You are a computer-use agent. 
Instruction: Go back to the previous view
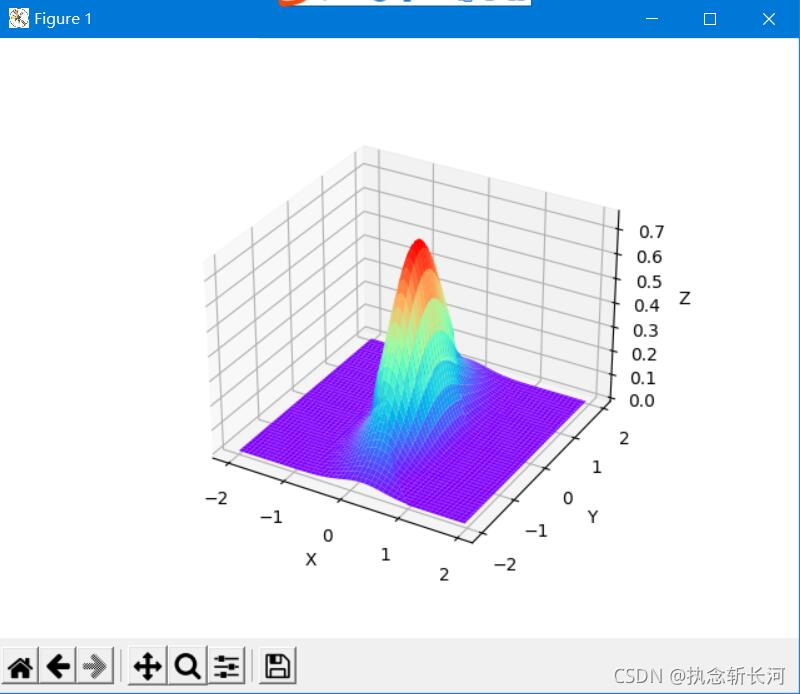coord(59,666)
